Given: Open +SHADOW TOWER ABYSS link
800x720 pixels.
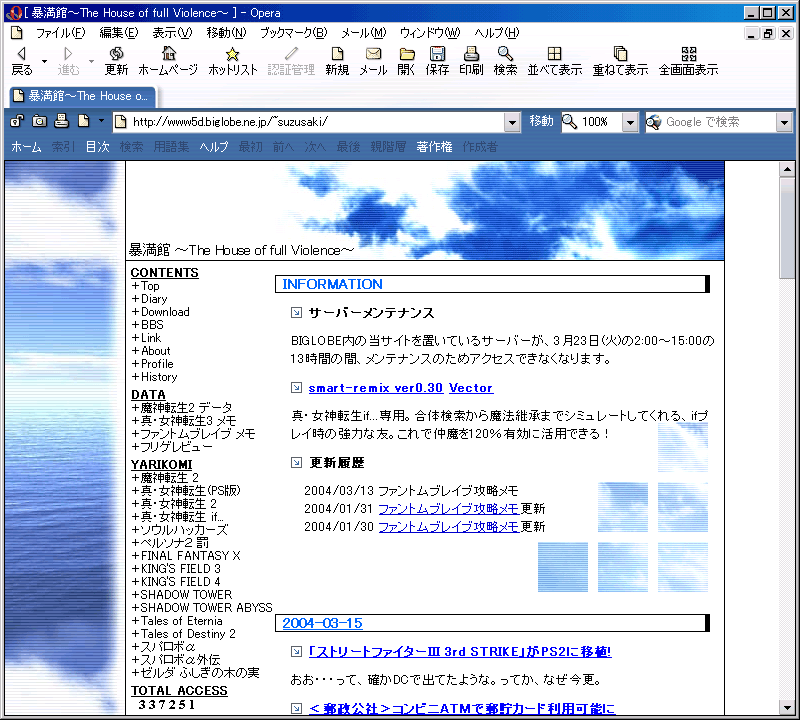Looking at the screenshot, I should [x=202, y=608].
